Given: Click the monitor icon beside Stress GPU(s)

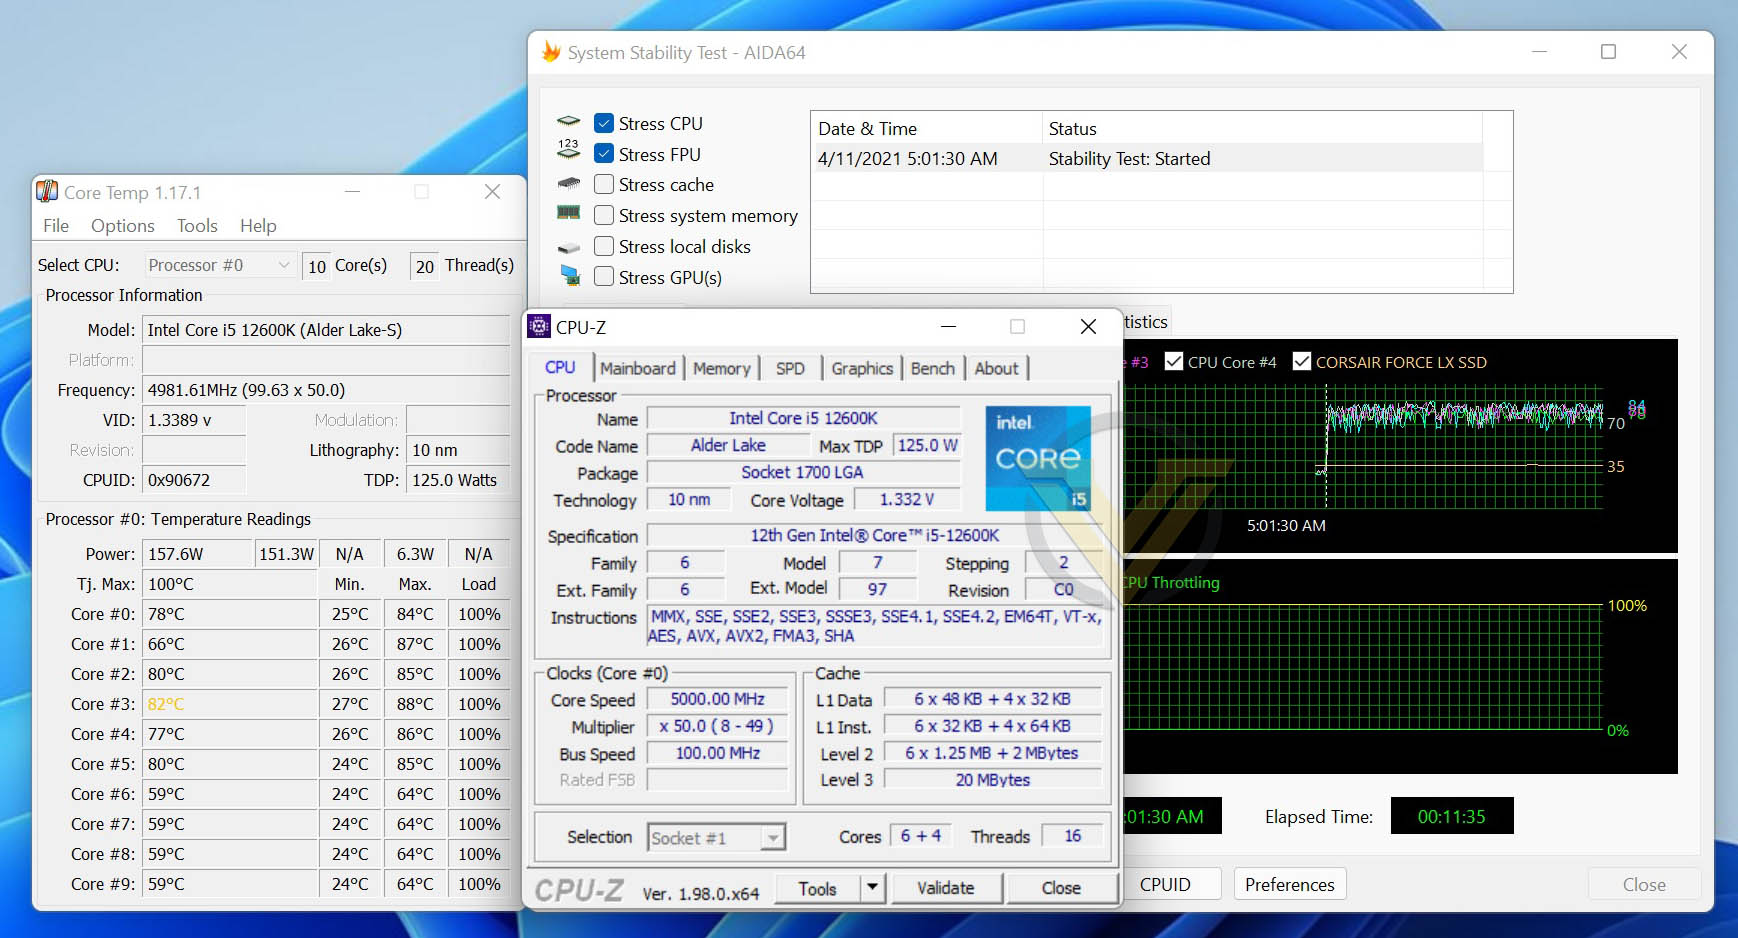Looking at the screenshot, I should tap(570, 275).
